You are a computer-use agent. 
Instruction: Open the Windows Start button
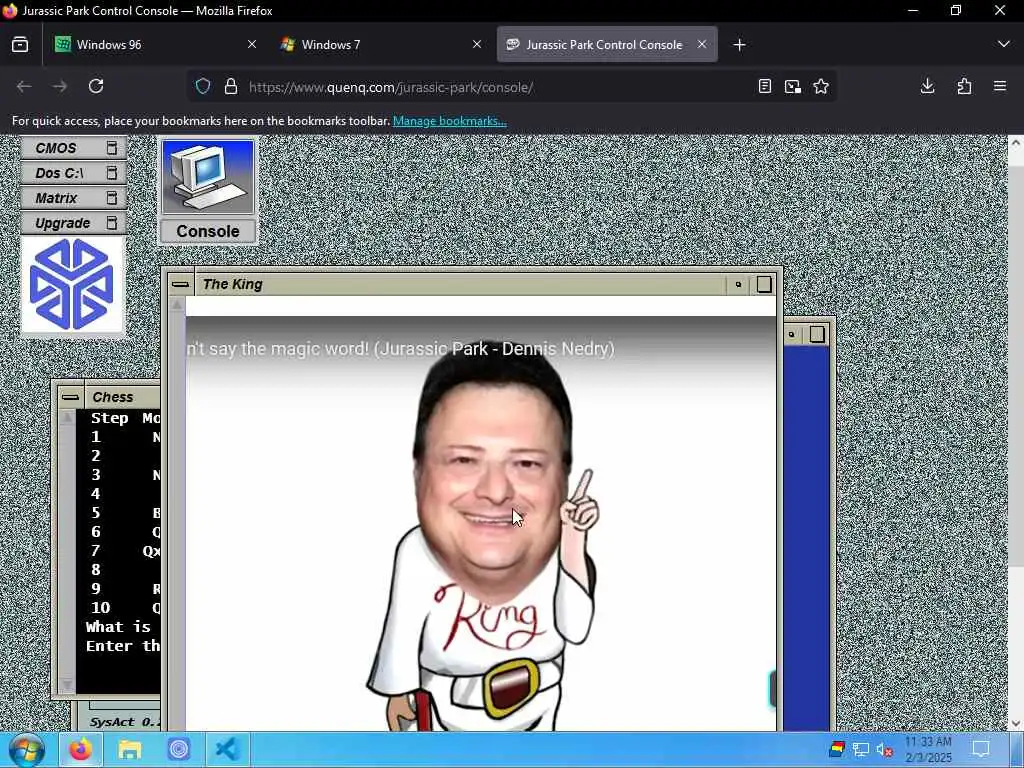[27, 750]
